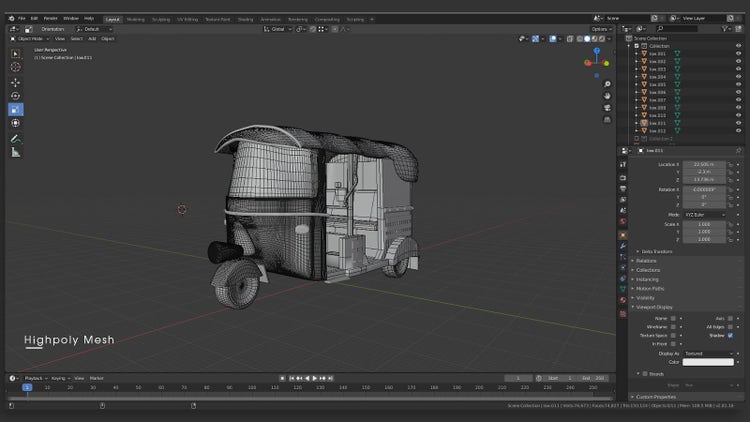The image size is (750, 422).
Task: Open the Render properties tab icon
Action: [x=623, y=178]
